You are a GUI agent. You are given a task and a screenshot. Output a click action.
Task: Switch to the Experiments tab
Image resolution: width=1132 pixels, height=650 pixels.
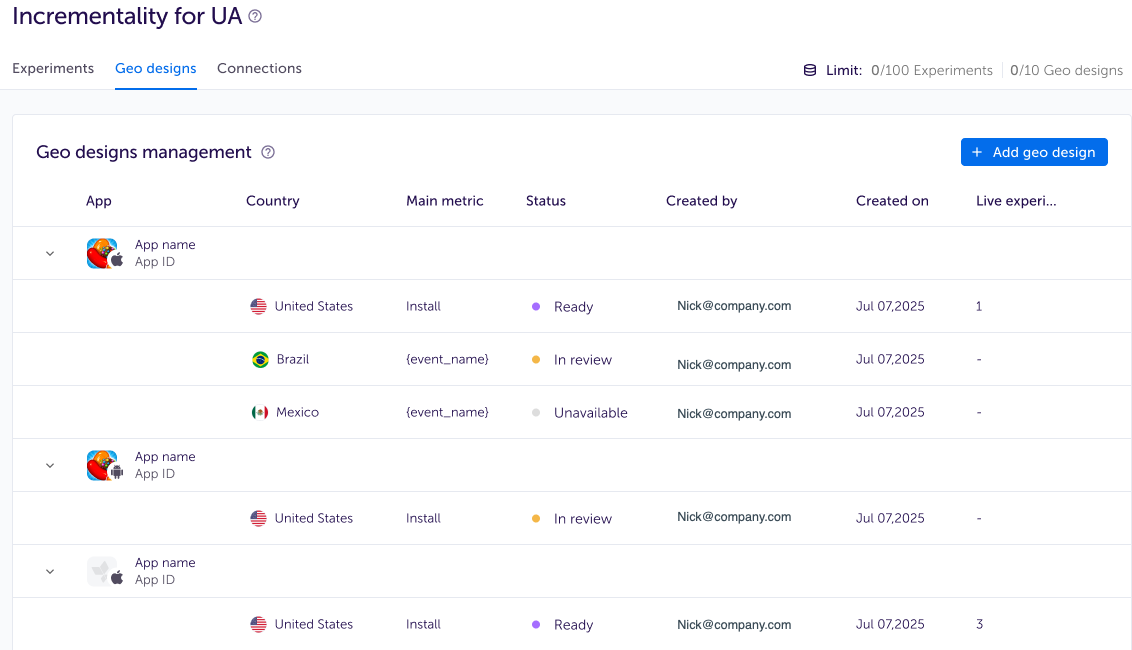(53, 69)
